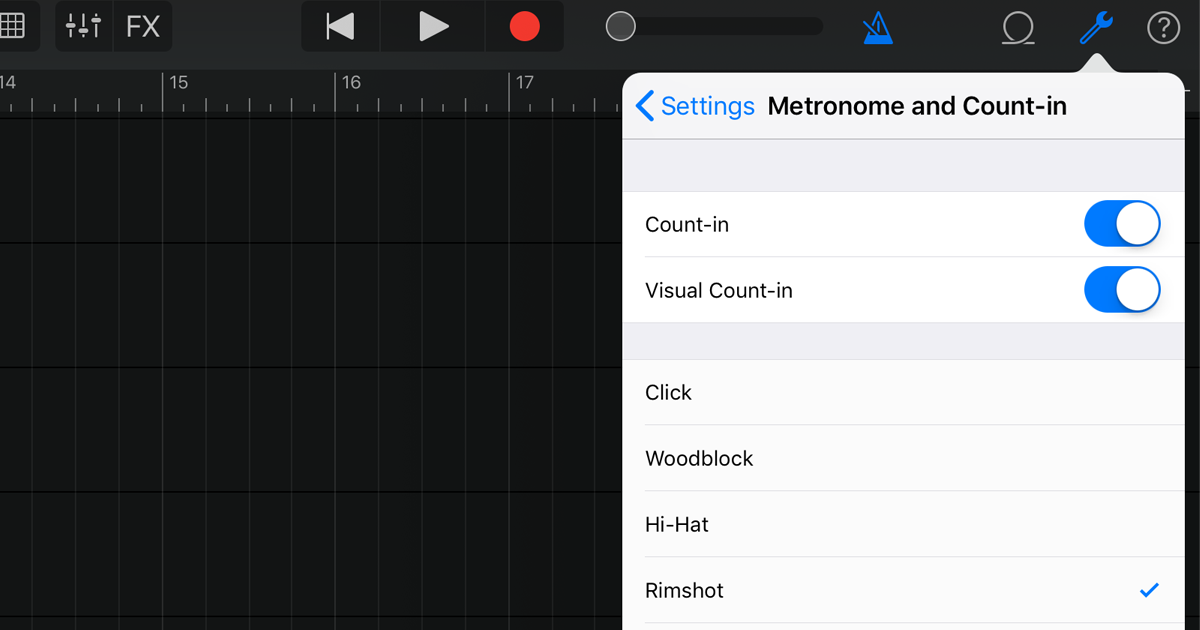
Task: Open the help question mark icon
Action: point(1163,27)
